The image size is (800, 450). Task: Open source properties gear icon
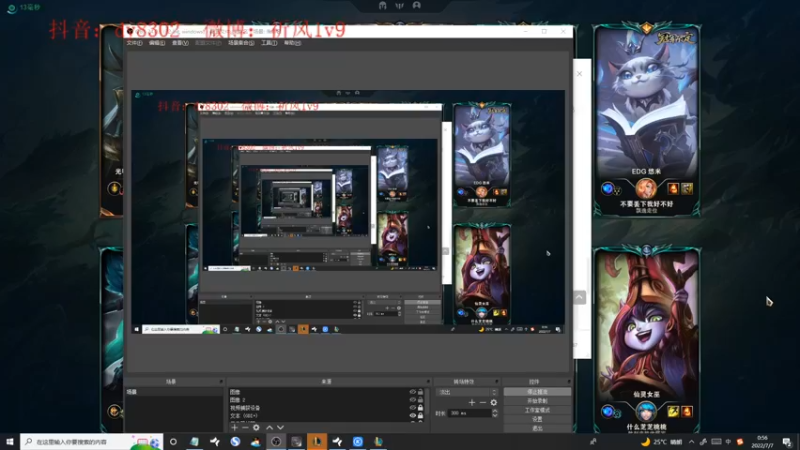pyautogui.click(x=256, y=428)
